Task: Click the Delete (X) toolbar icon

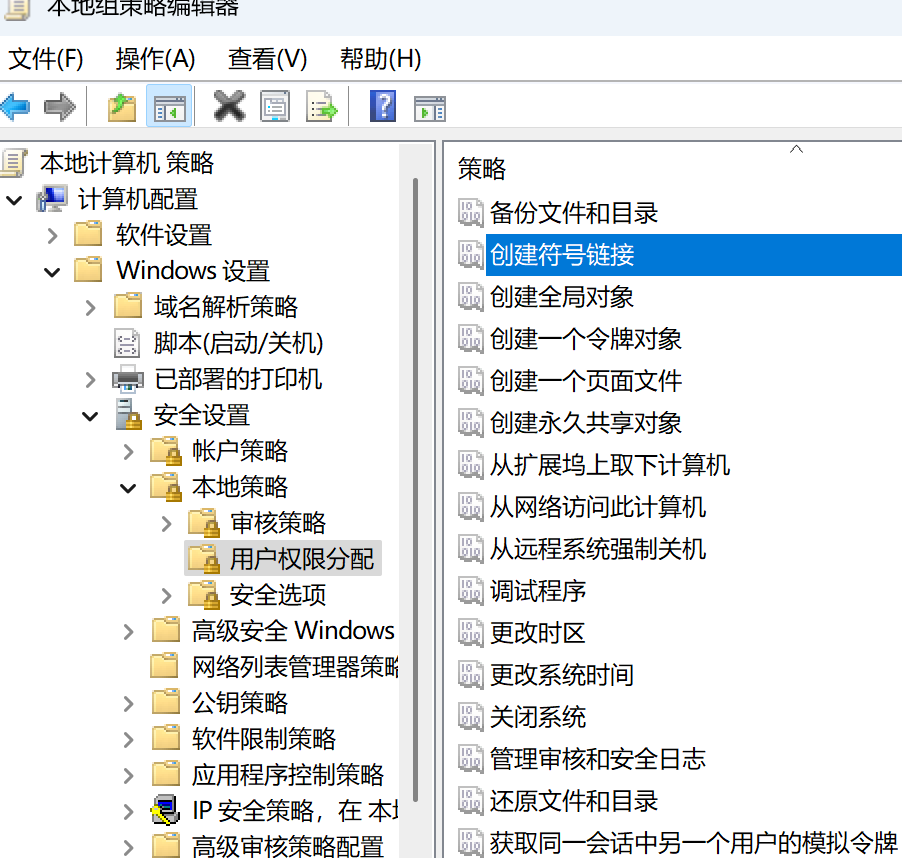Action: click(229, 106)
